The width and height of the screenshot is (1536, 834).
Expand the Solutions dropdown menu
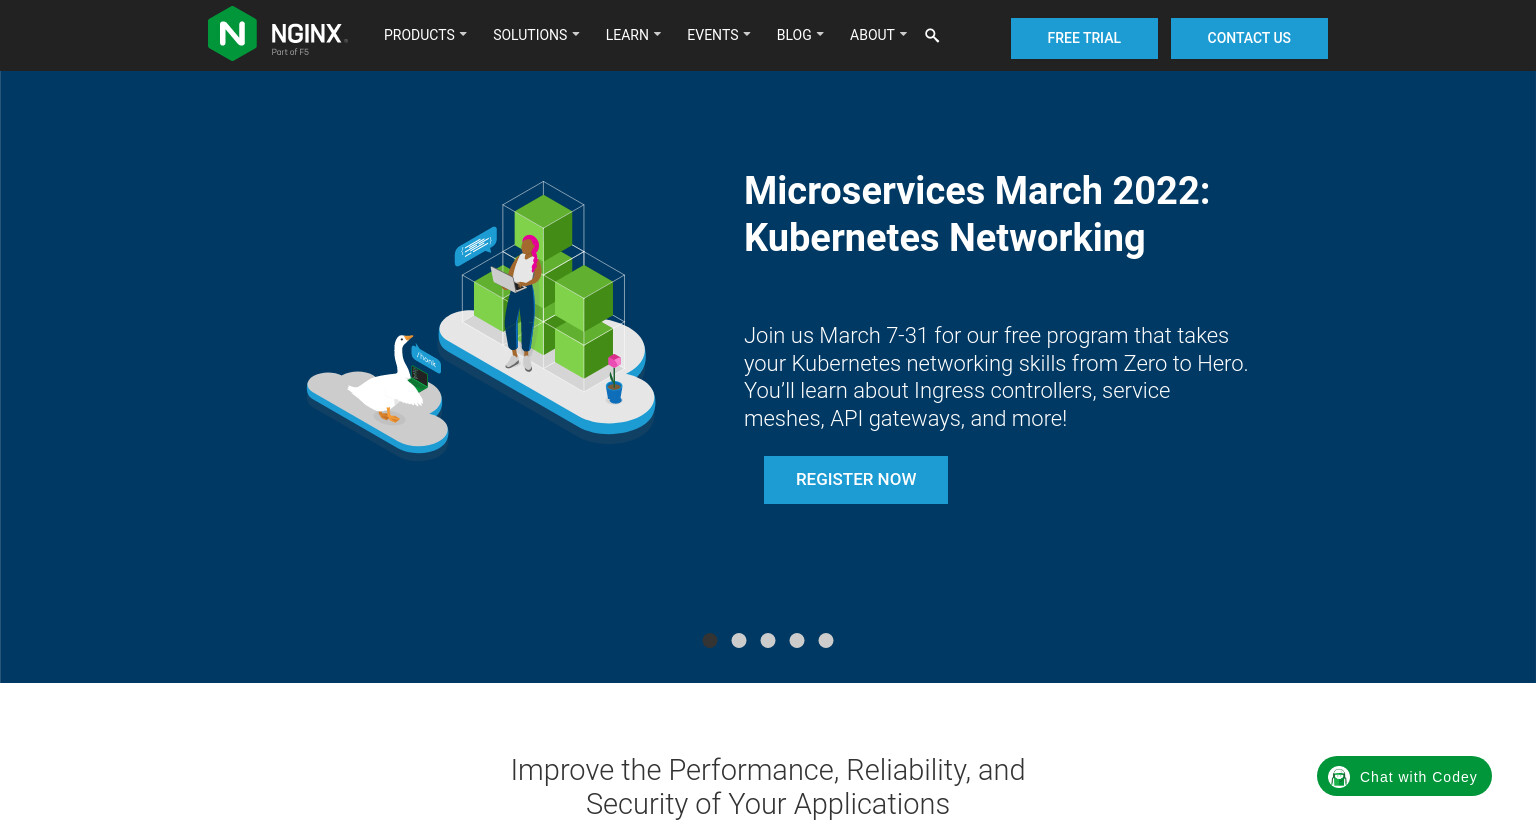pos(536,35)
